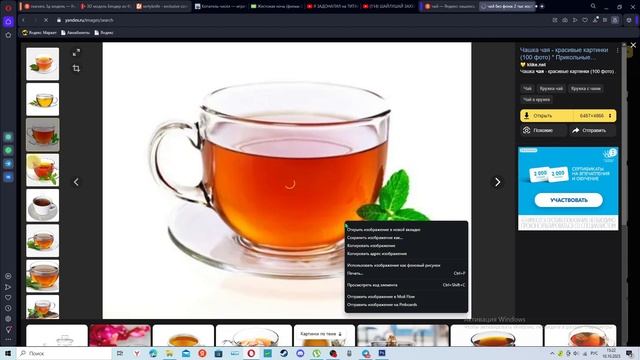Image resolution: width=640 pixels, height=360 pixels.
Task: Go to next image with the right arrow
Action: [x=497, y=182]
